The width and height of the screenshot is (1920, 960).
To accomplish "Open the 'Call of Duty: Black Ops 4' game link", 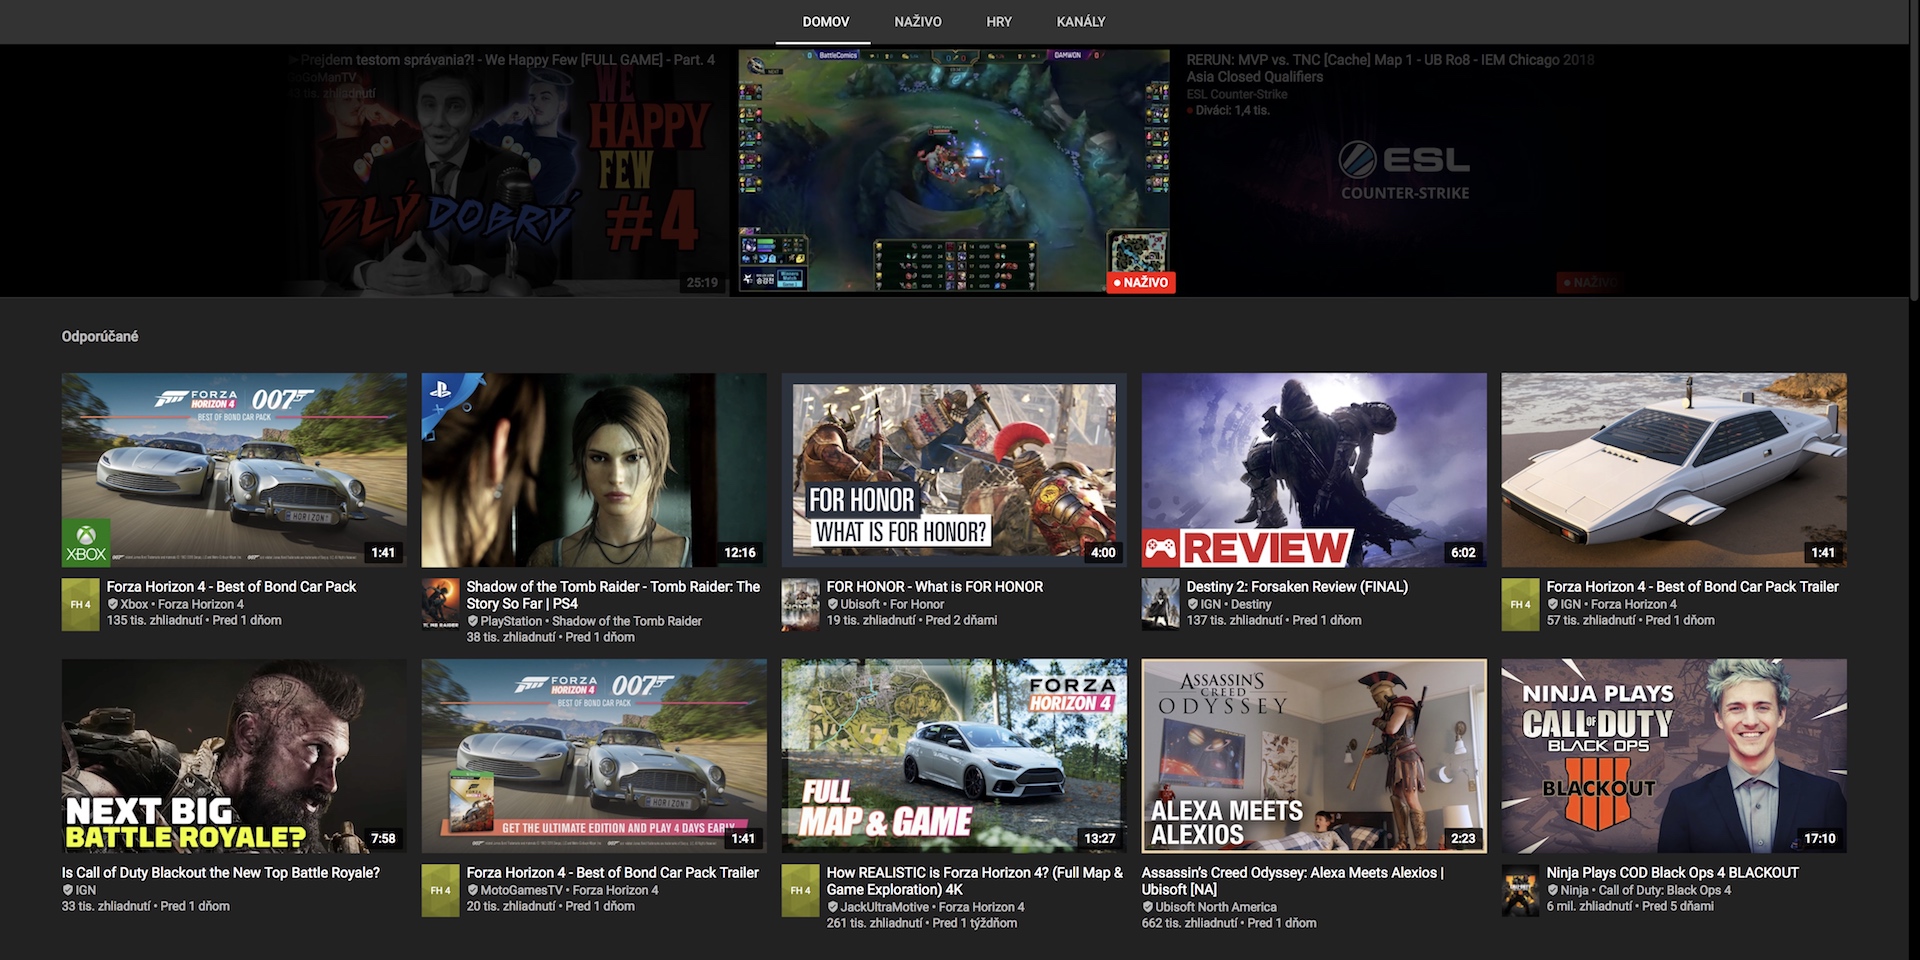I will 1665,890.
